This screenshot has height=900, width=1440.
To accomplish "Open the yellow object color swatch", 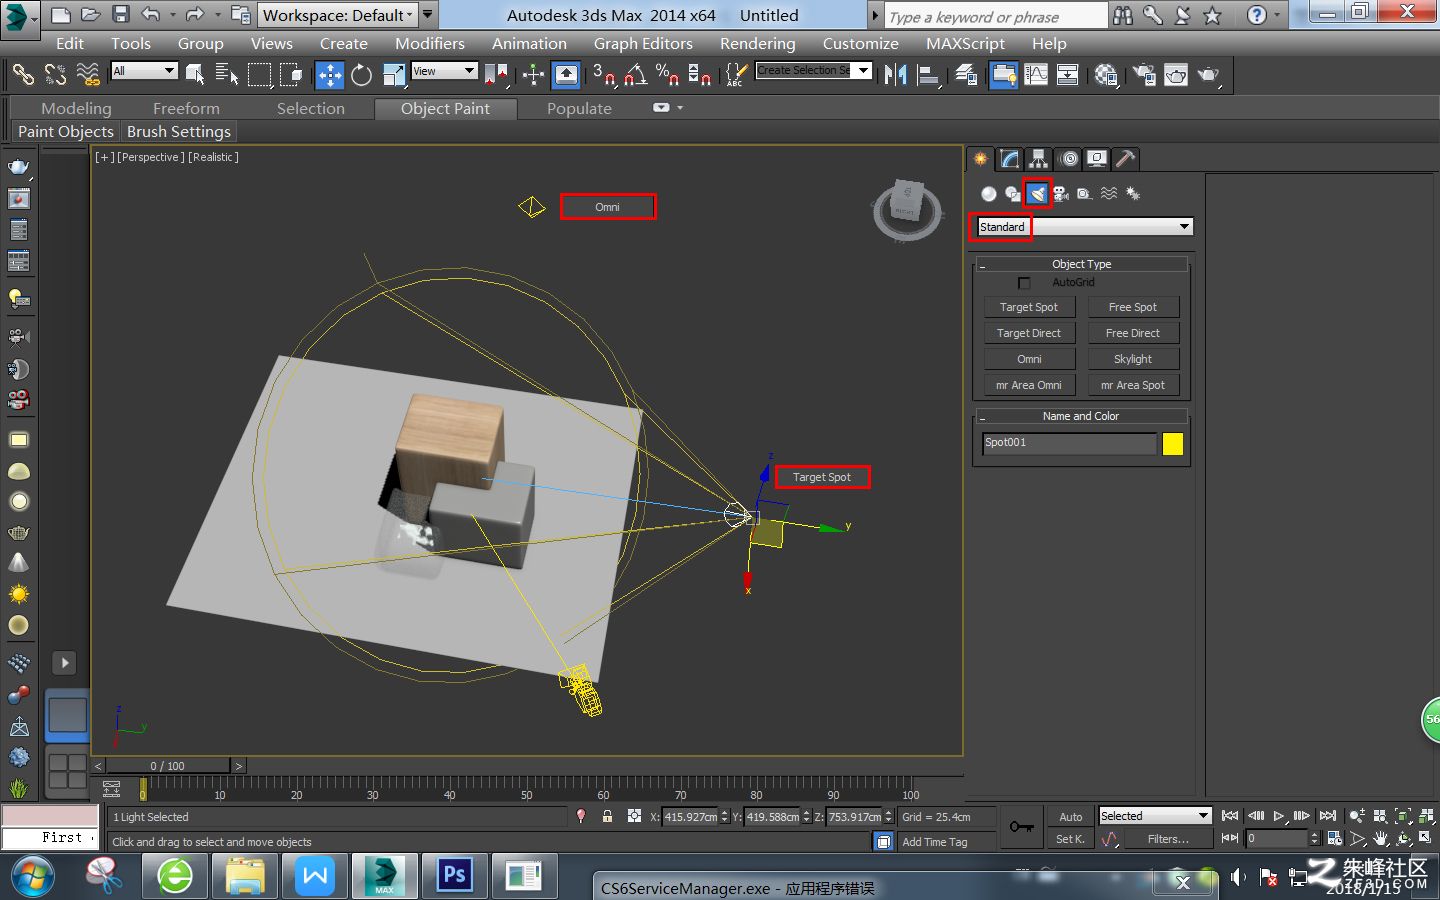I will pyautogui.click(x=1173, y=444).
